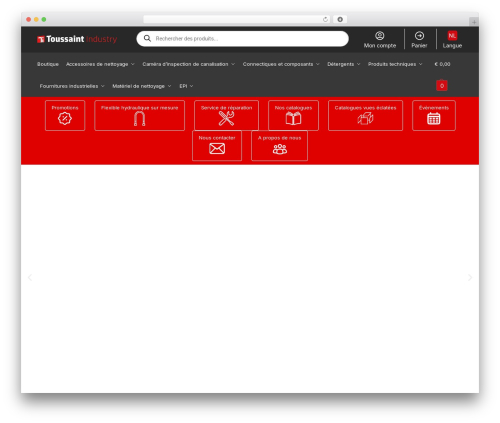Screen dimensions: 500x423
Task: Go to previous slide arrow
Action: pyautogui.click(x=30, y=277)
